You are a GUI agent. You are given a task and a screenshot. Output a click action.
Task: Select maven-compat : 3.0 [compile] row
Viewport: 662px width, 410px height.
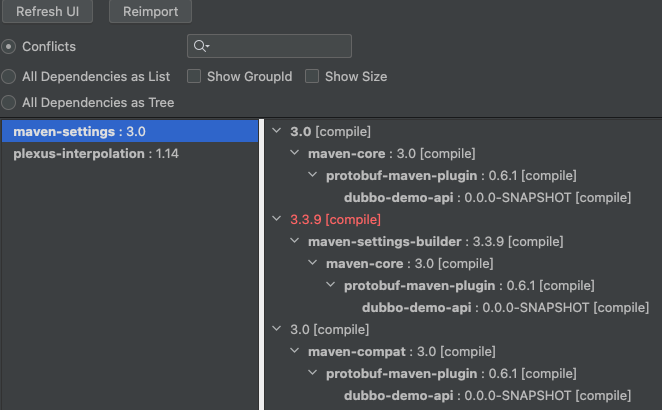402,351
